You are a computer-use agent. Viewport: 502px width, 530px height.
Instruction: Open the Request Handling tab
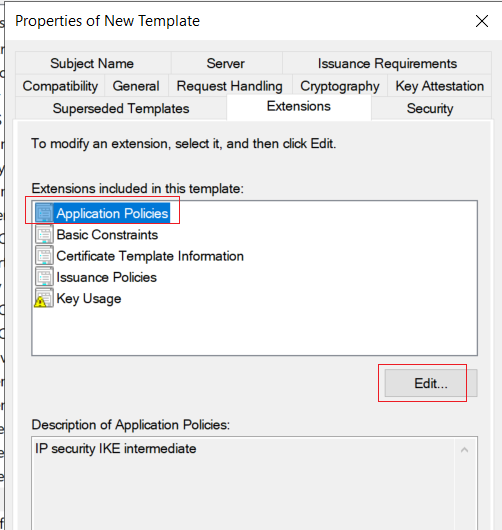click(230, 86)
